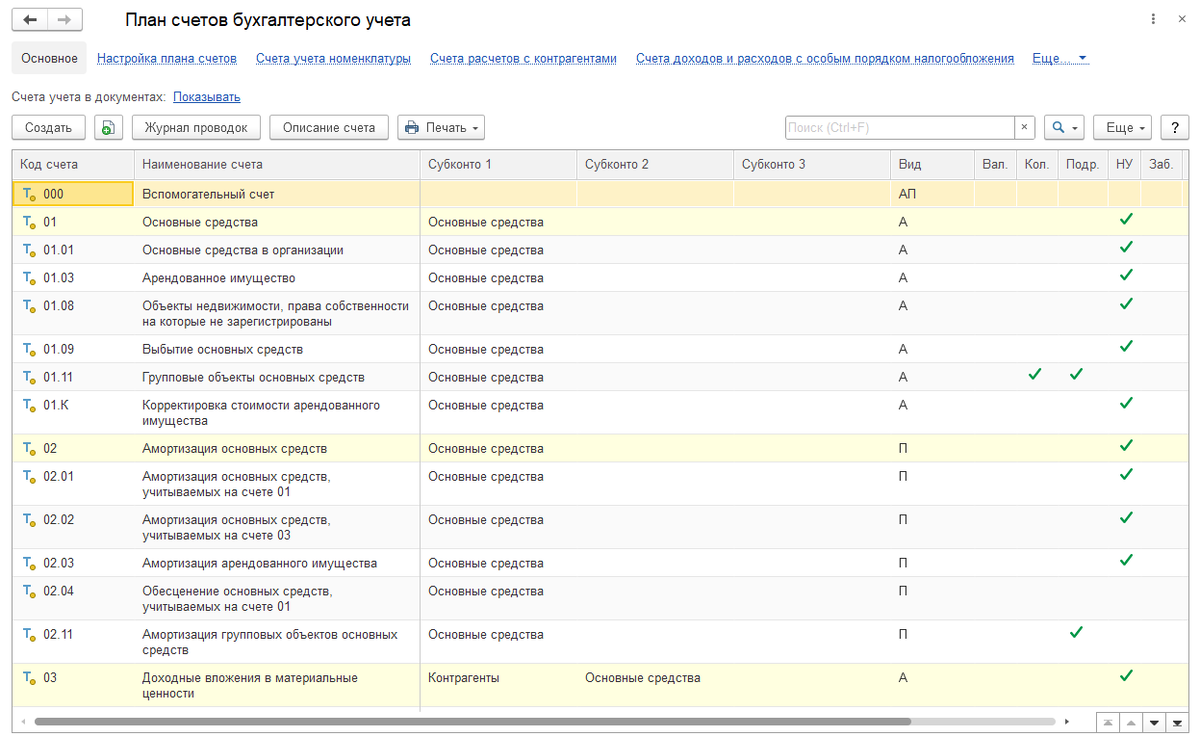Viewport: 1200px width, 737px height.
Task: Click the back navigation arrow
Action: tap(29, 20)
